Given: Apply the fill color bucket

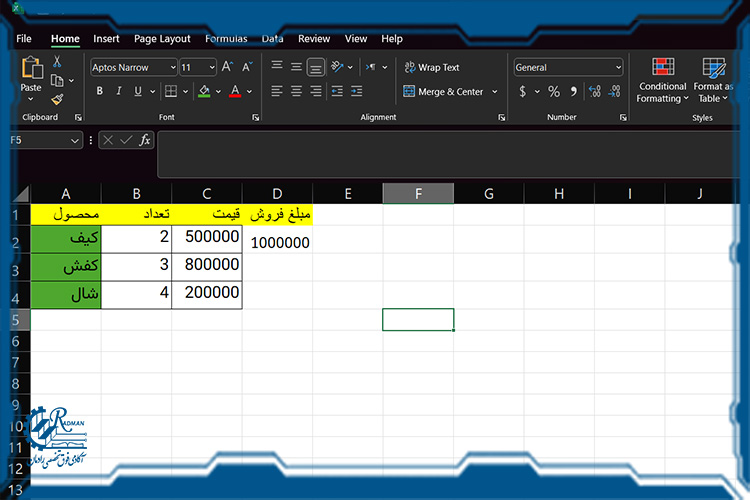Looking at the screenshot, I should 204,91.
